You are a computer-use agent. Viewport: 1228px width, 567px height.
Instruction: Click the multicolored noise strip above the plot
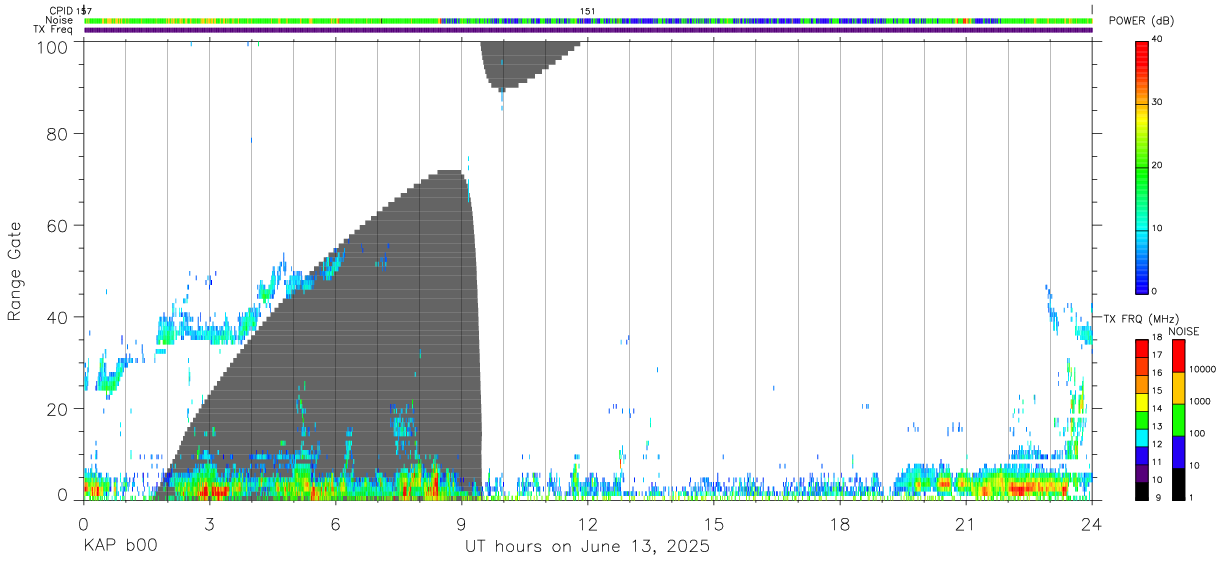589,20
